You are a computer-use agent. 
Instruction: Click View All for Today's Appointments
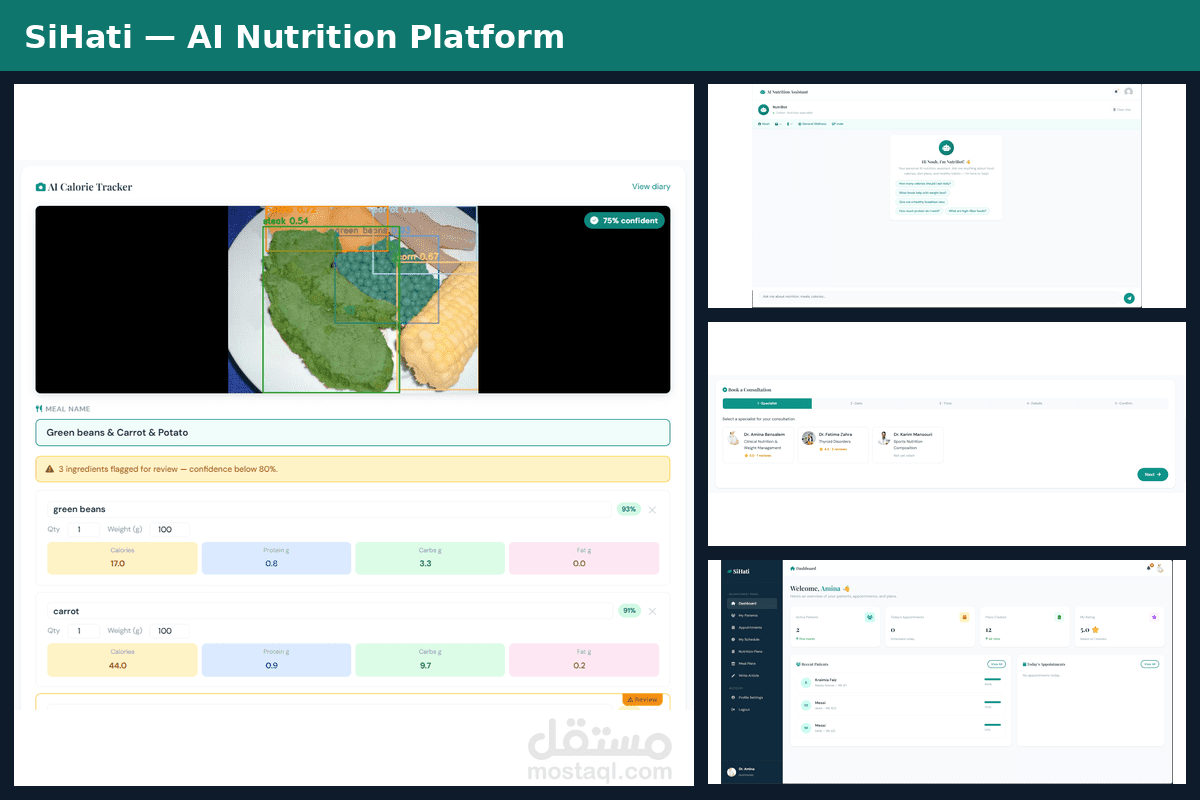point(1150,664)
